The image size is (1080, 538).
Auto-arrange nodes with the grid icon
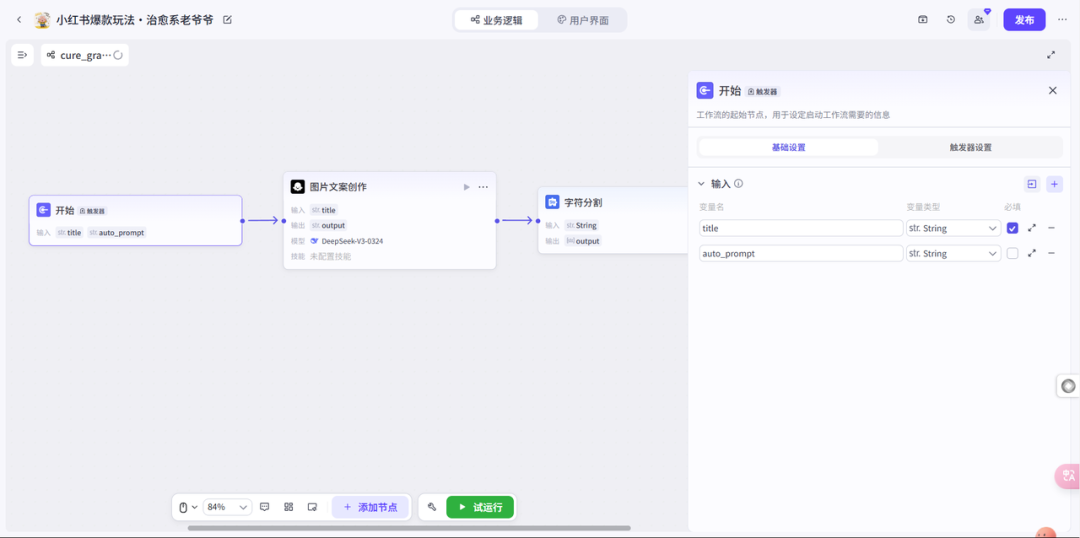coord(289,507)
